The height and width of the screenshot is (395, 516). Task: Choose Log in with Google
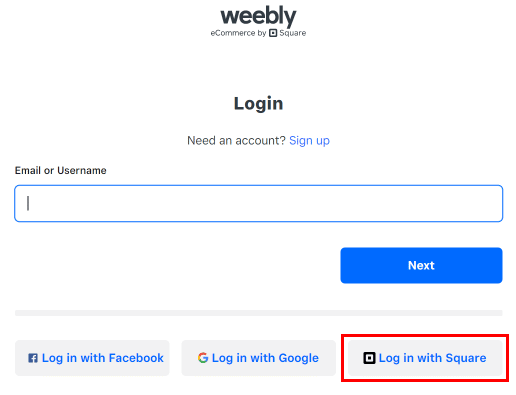[x=259, y=358]
